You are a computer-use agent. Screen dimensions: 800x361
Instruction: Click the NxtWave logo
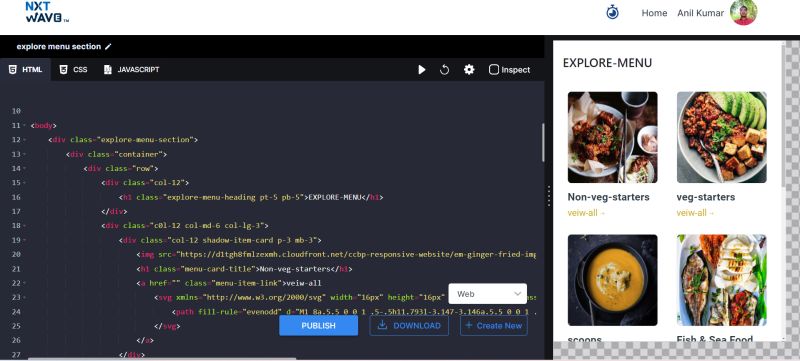pos(46,12)
